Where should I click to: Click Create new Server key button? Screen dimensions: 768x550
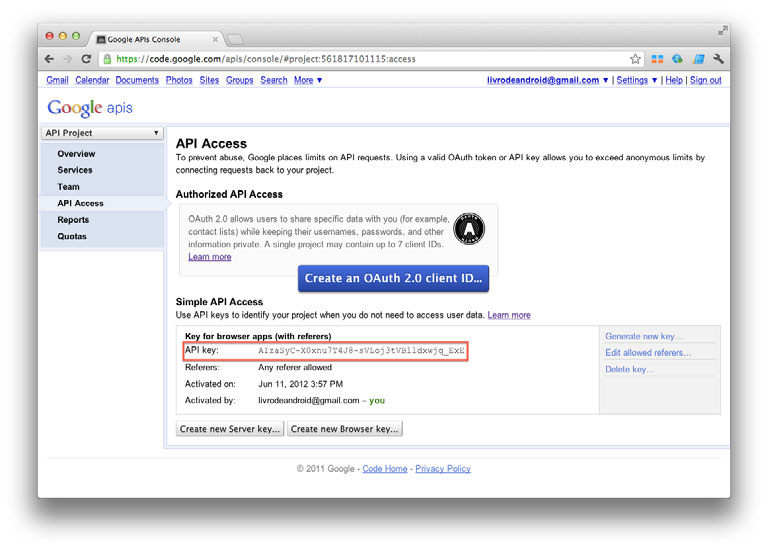230,429
